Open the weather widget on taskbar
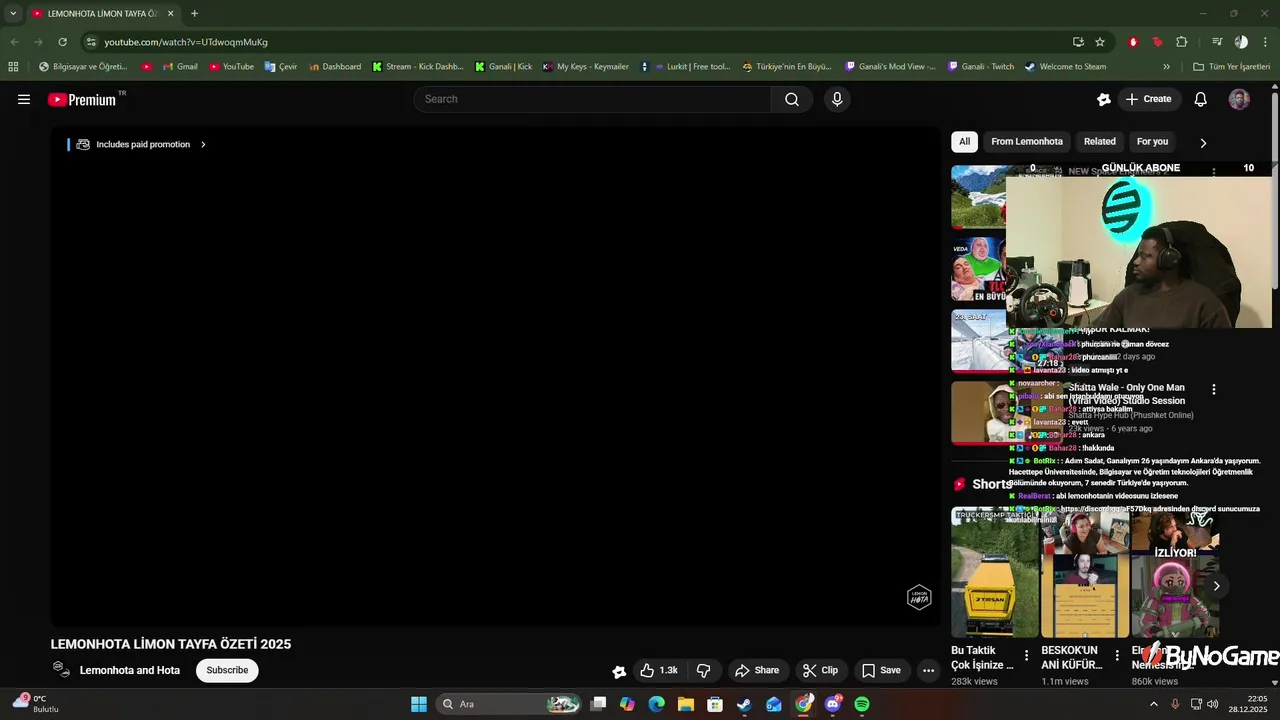The height and width of the screenshot is (720, 1280). 37,704
